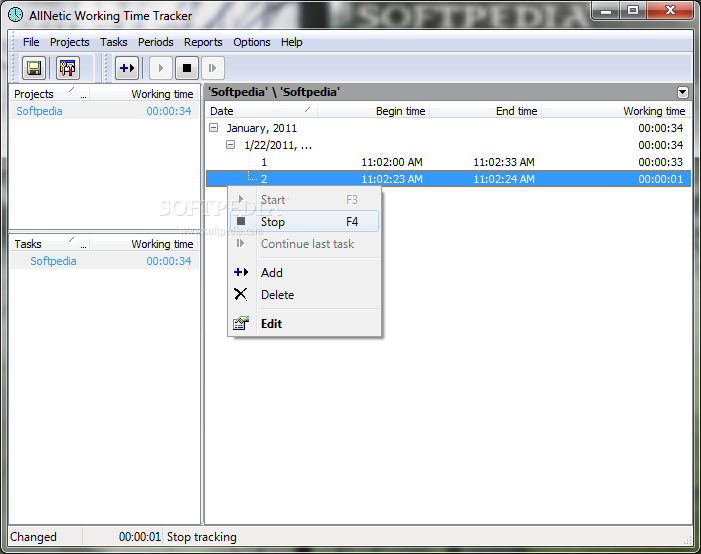This screenshot has height=554, width=701.
Task: Open the Options menu
Action: pyautogui.click(x=252, y=42)
